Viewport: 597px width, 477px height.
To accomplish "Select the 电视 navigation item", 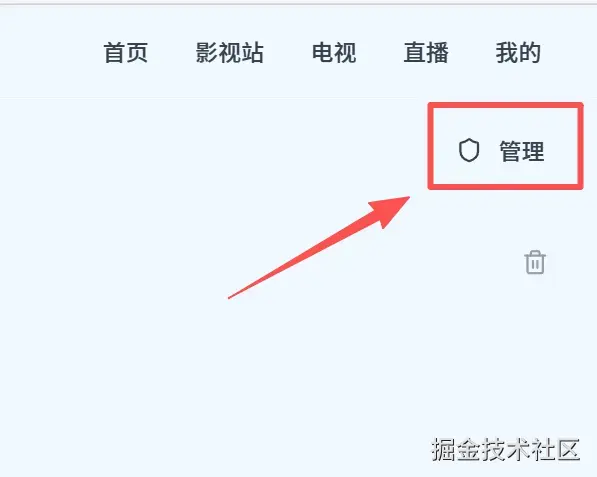I will pos(334,53).
